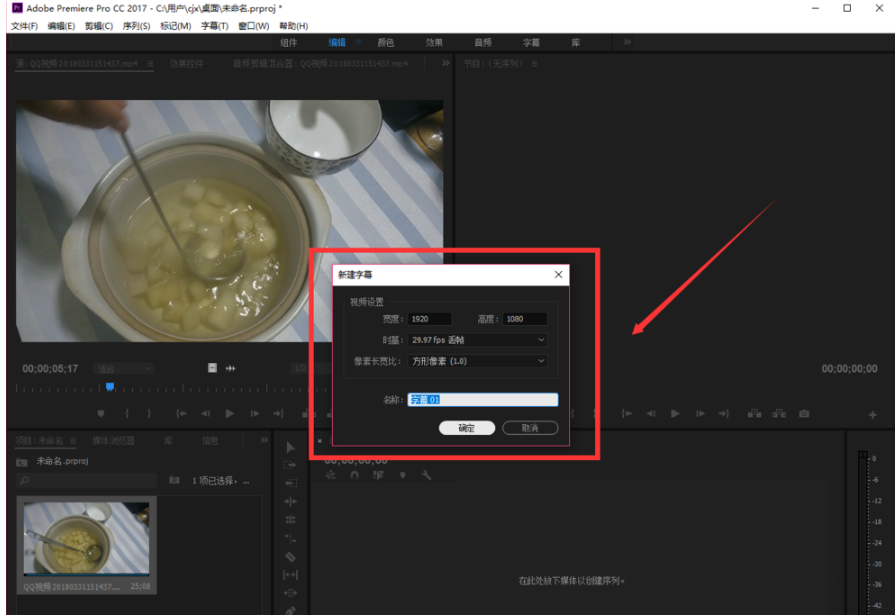Select the Selection arrow tool
895x616 pixels.
coord(291,447)
